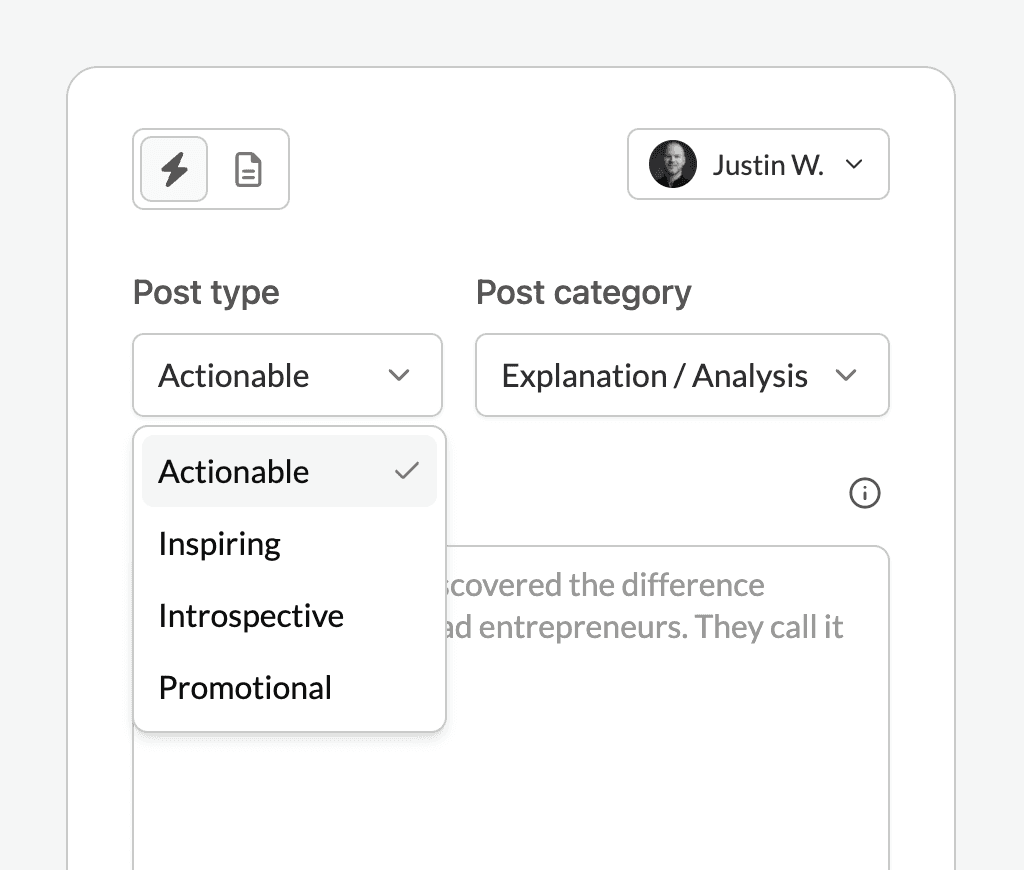This screenshot has width=1024, height=870.
Task: Open the Explanation / Analysis dropdown
Action: tap(655, 376)
